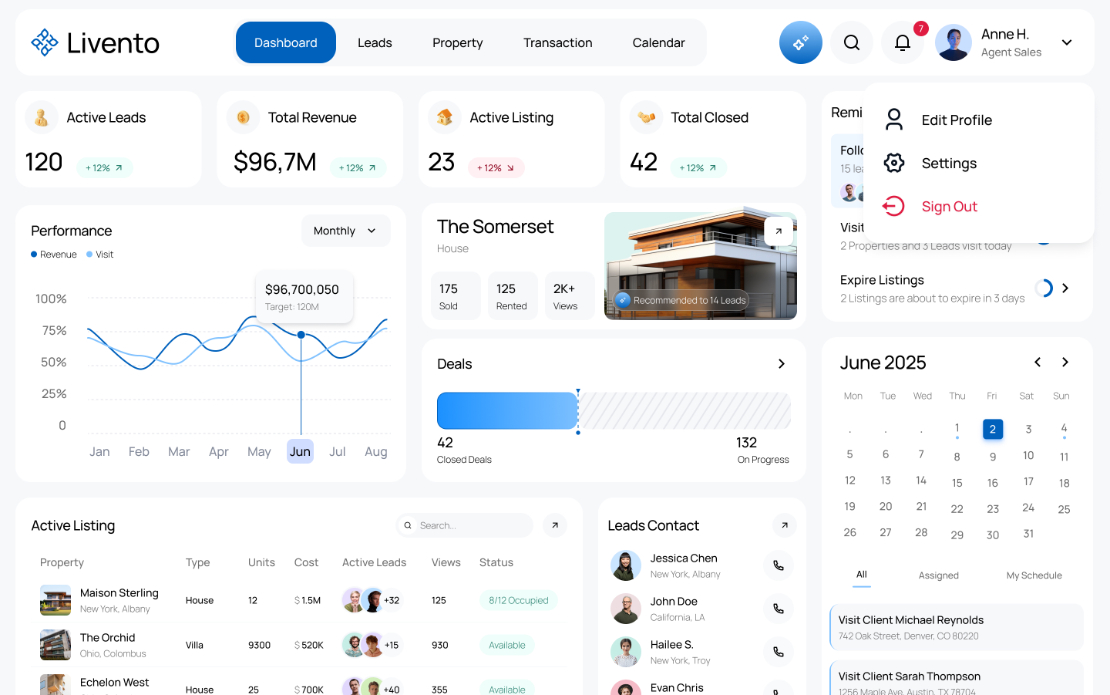The height and width of the screenshot is (695, 1110).
Task: Click the Active Listing -12% trend badge
Action: 496,168
